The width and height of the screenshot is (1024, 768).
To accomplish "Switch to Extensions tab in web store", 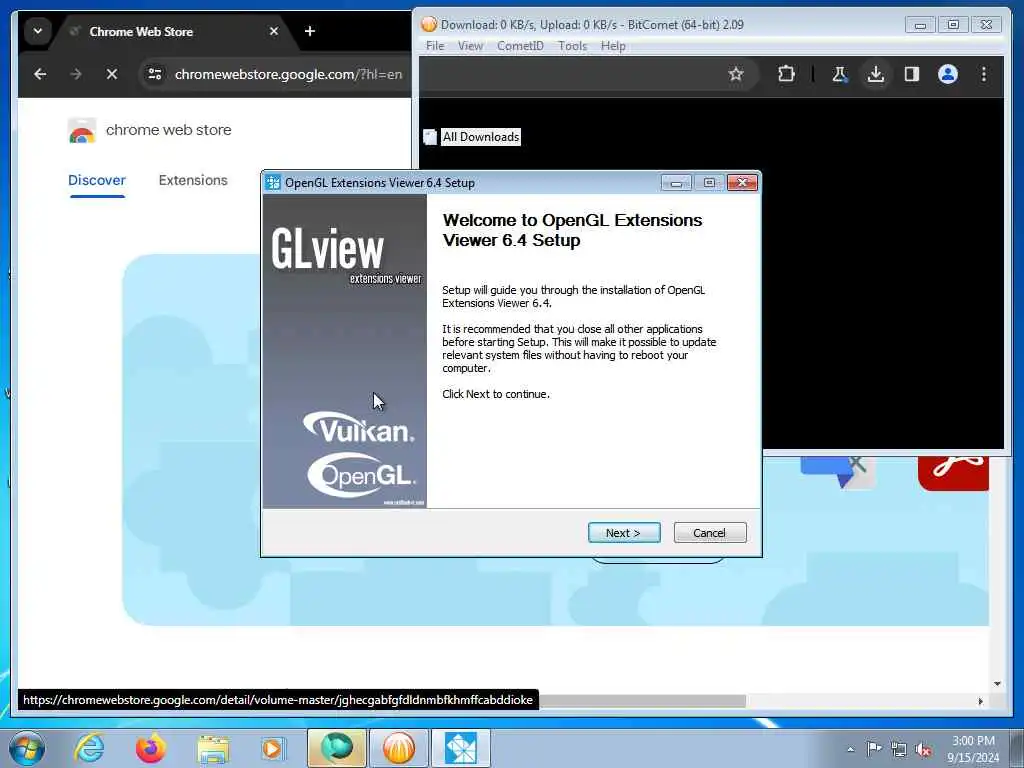I will point(193,180).
